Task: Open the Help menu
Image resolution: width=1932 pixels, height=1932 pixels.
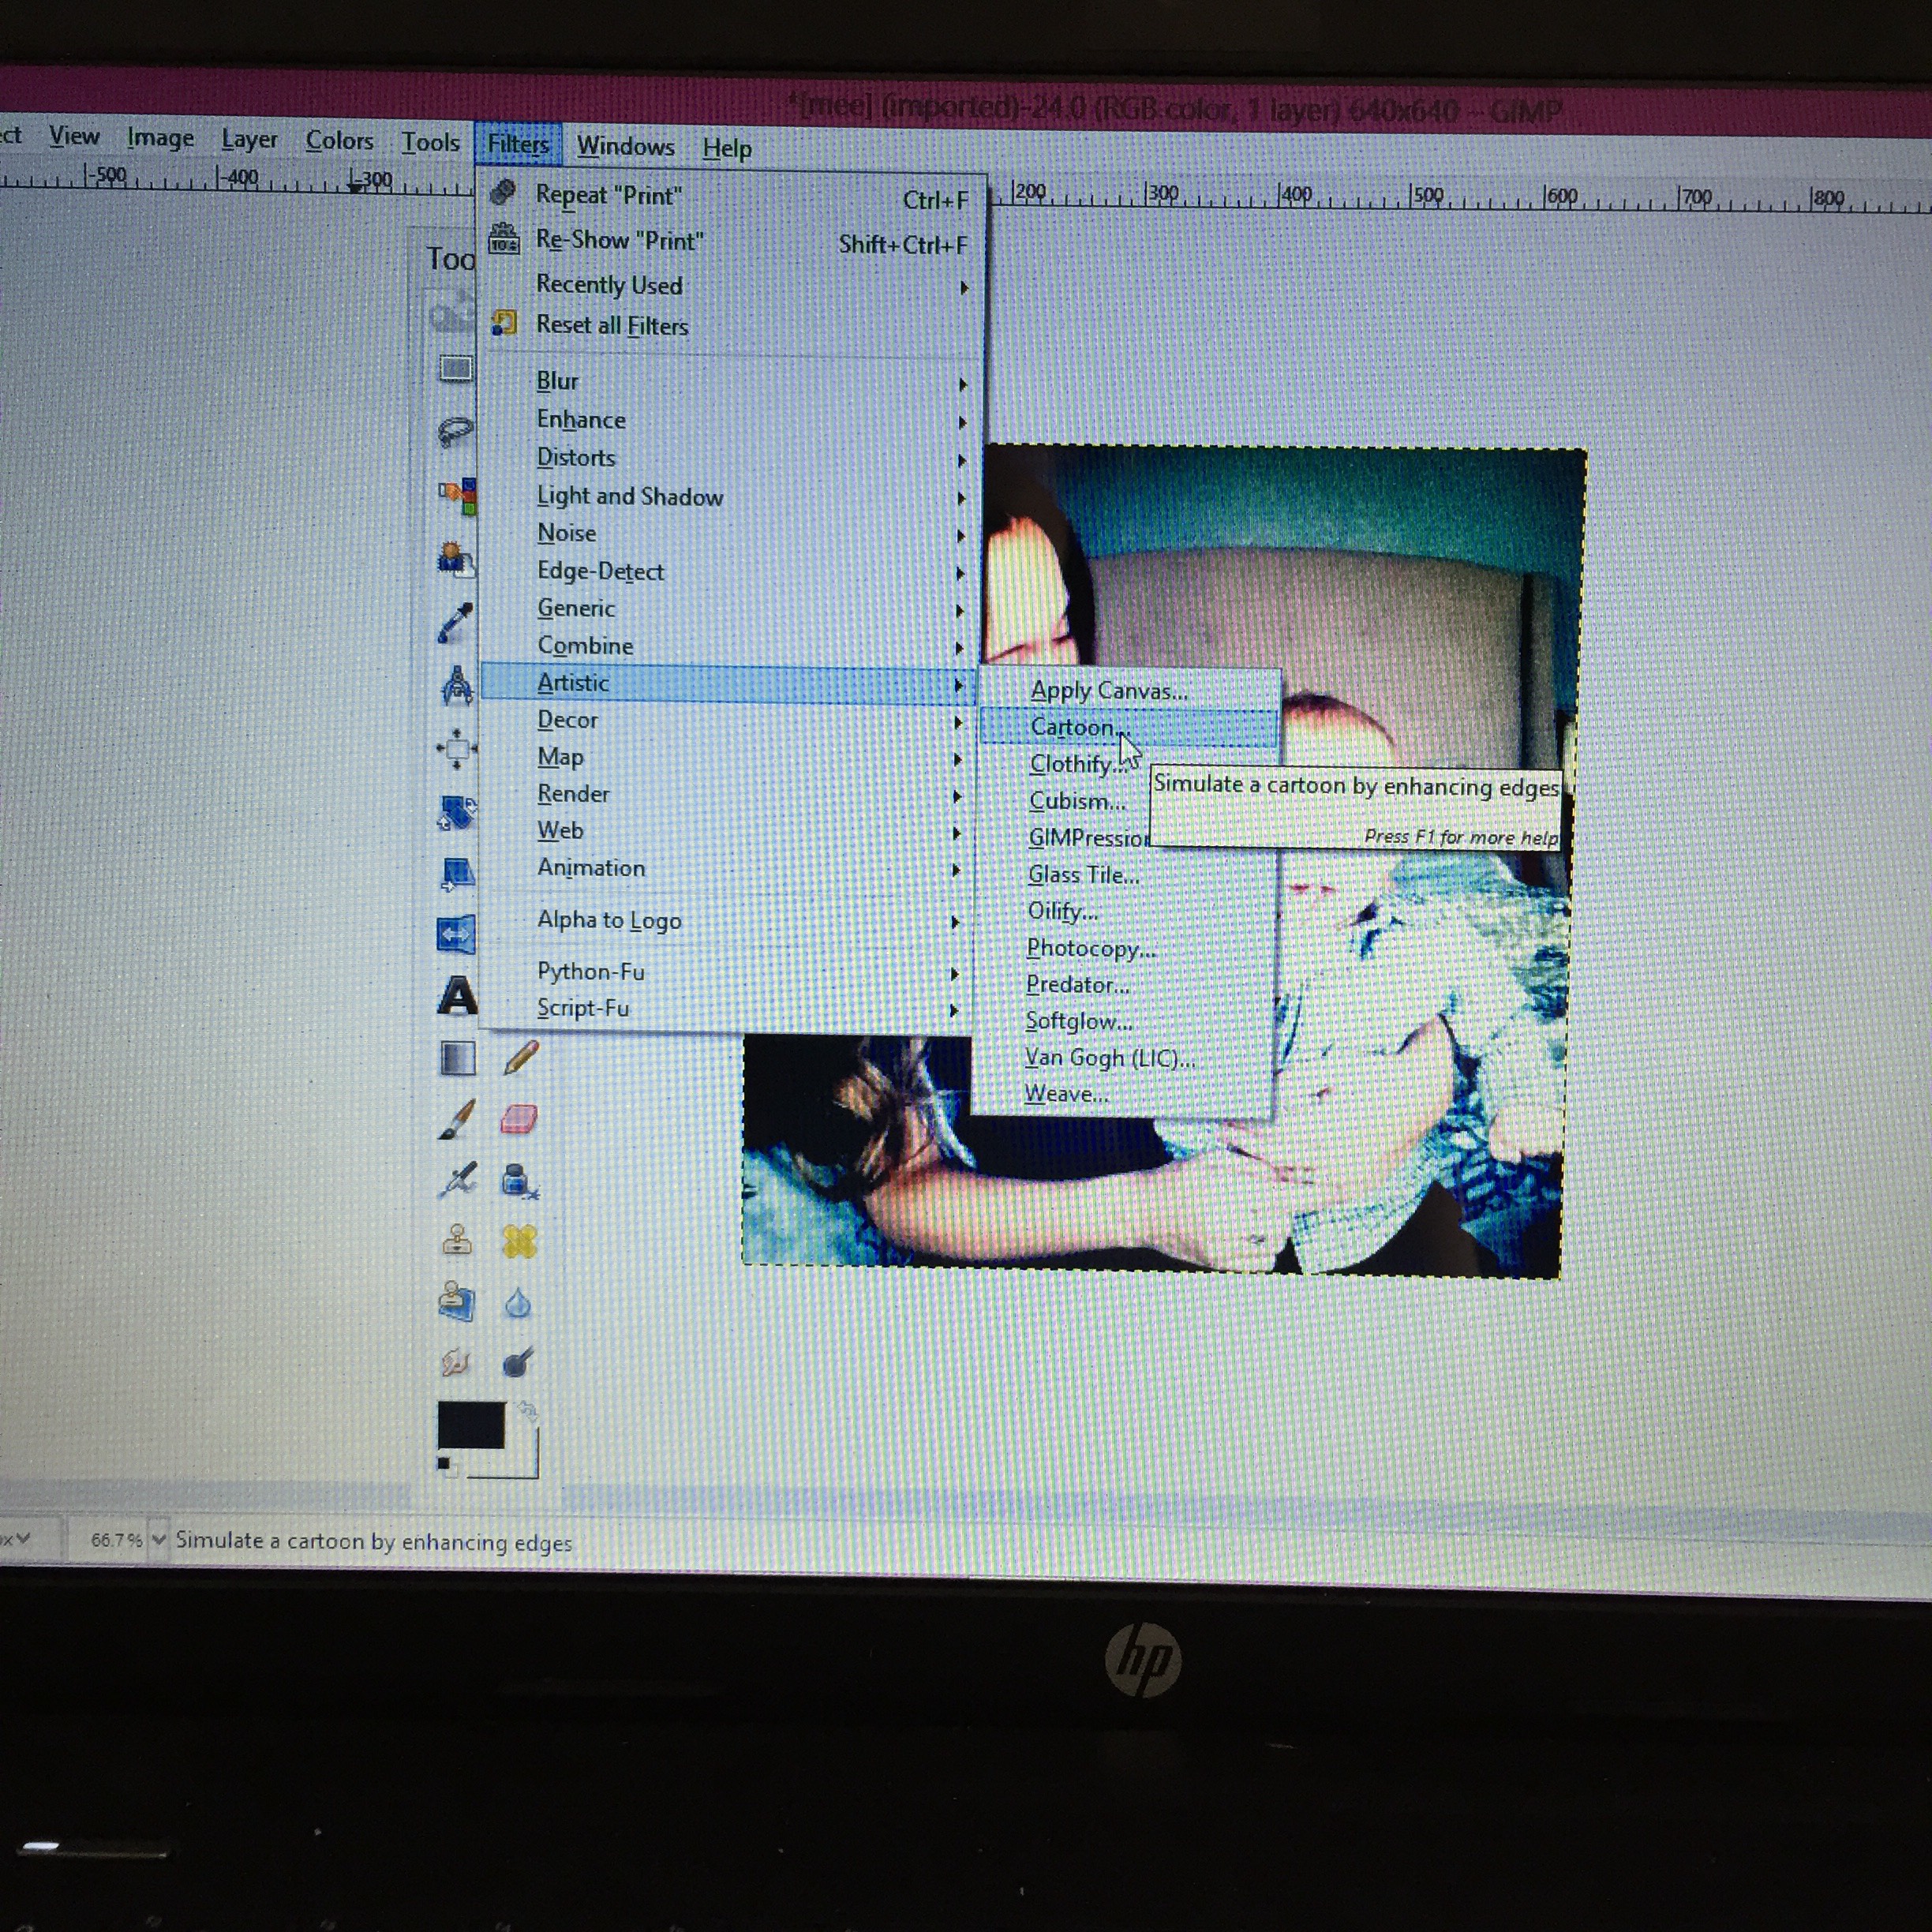Action: tap(727, 149)
